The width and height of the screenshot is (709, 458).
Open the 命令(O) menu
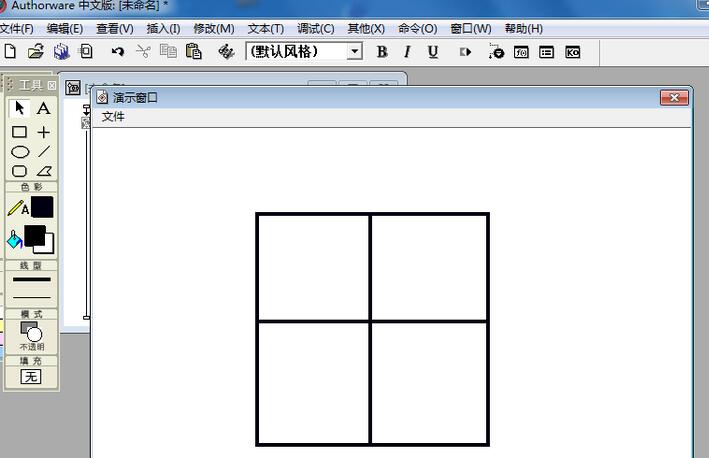417,28
